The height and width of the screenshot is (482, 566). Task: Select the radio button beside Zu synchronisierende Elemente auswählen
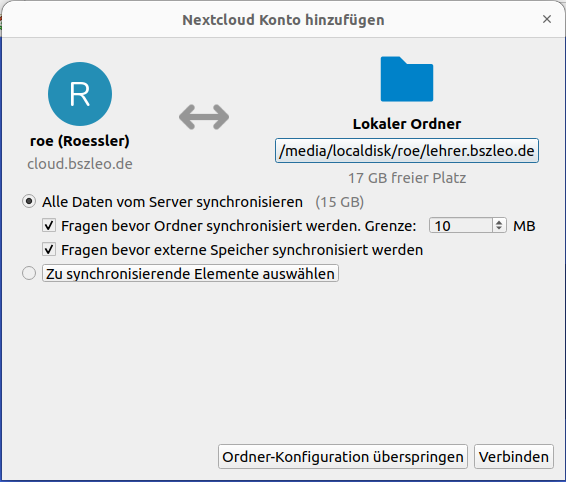(29, 273)
